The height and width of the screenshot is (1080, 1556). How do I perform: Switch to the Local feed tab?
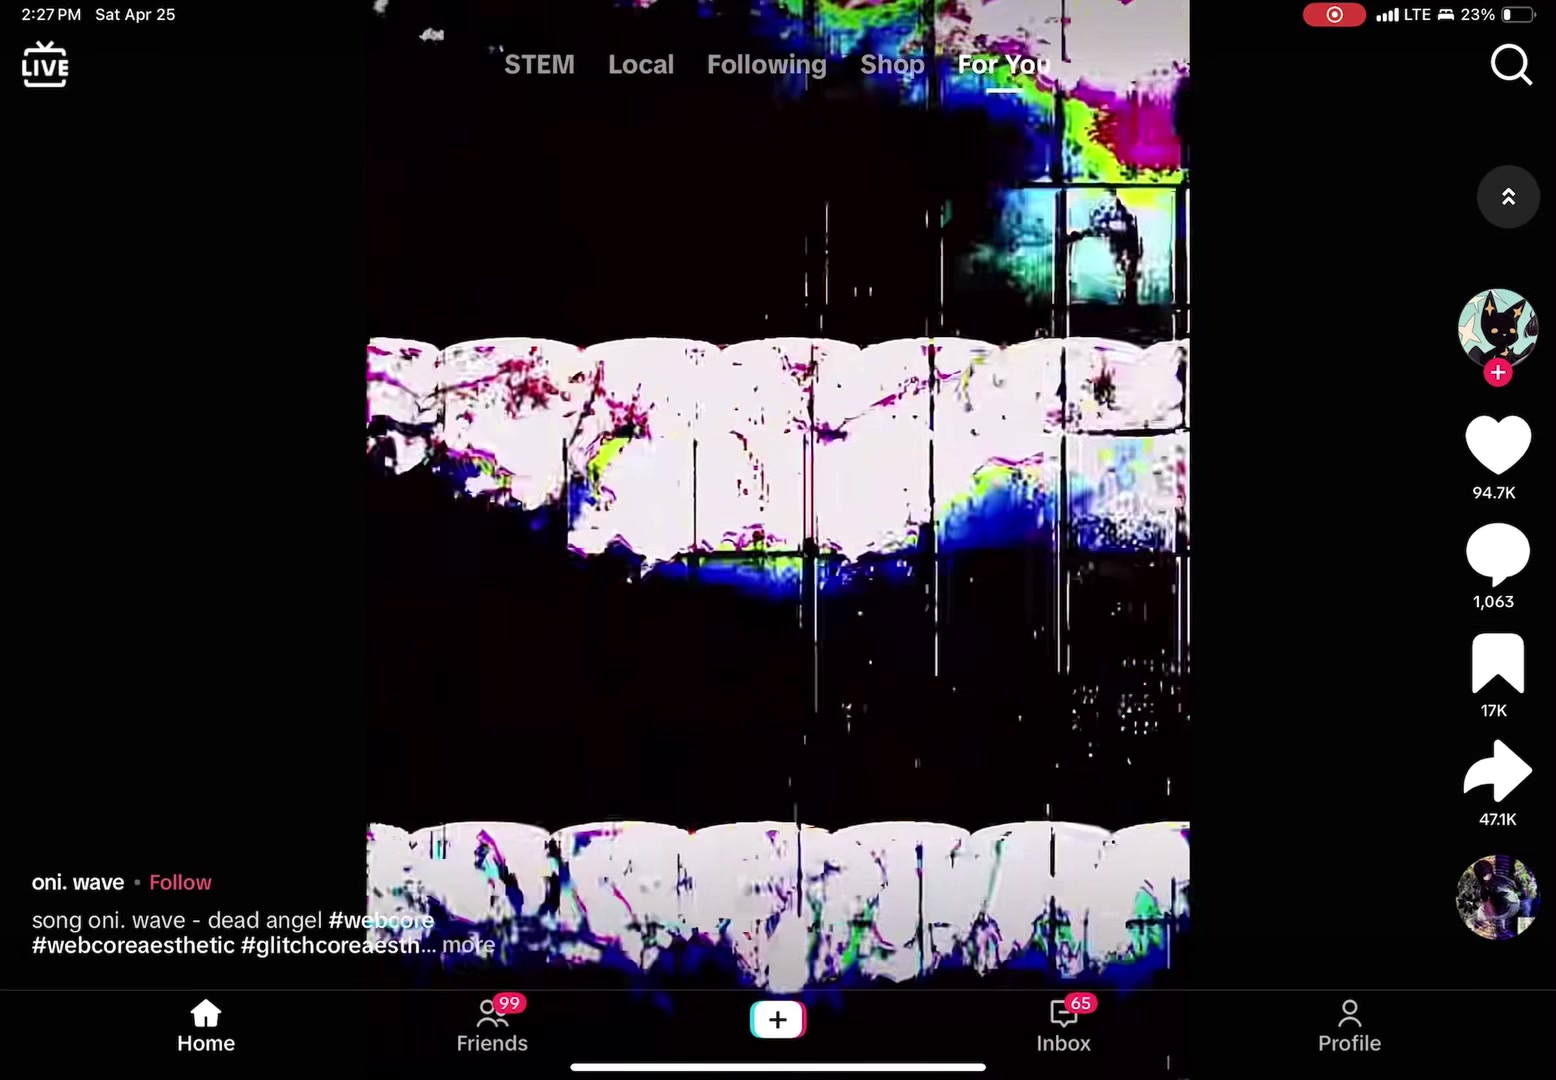(x=641, y=65)
